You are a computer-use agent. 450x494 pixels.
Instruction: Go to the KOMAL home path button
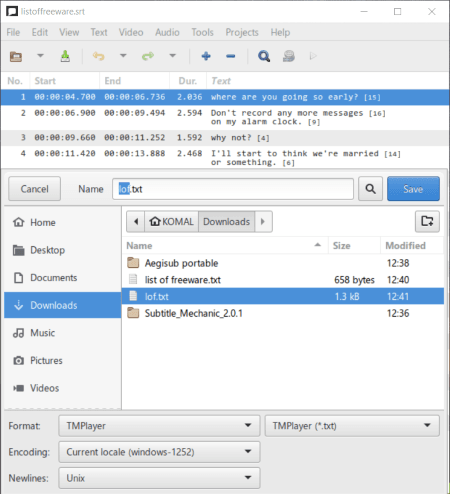pos(172,222)
